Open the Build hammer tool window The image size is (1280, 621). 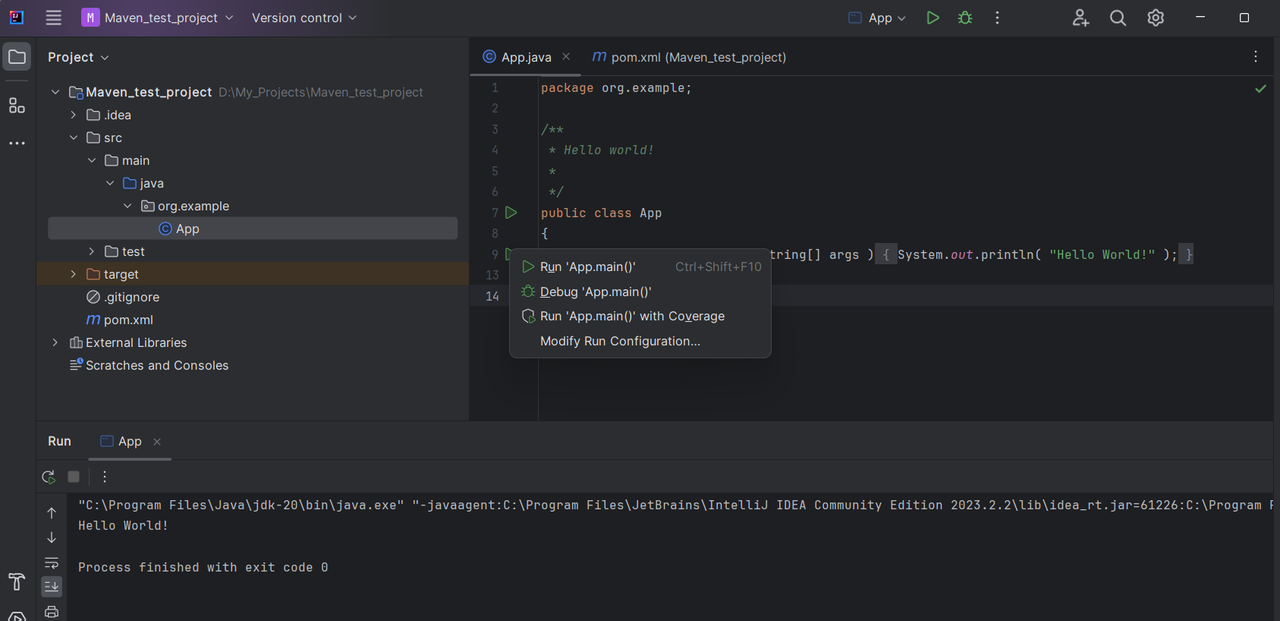(x=17, y=581)
